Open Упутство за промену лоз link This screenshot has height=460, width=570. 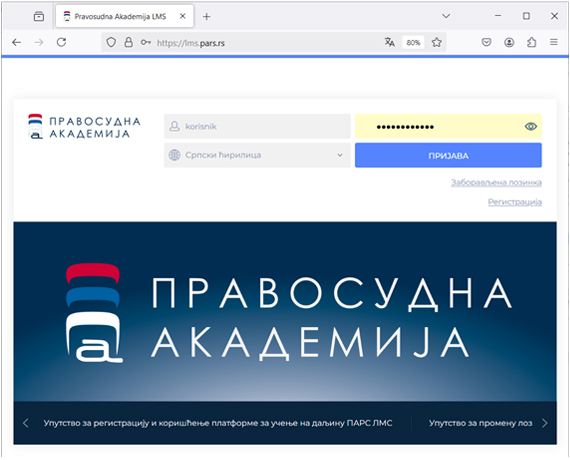(x=481, y=423)
